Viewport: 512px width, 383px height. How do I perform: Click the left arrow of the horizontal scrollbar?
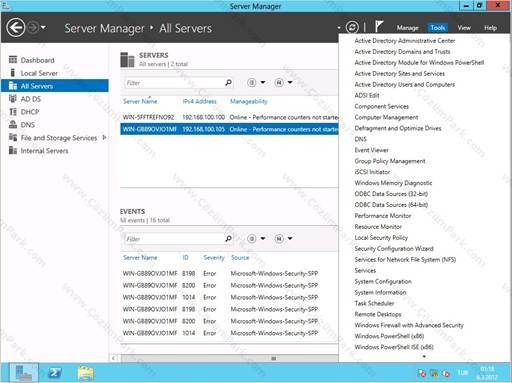(x=114, y=358)
